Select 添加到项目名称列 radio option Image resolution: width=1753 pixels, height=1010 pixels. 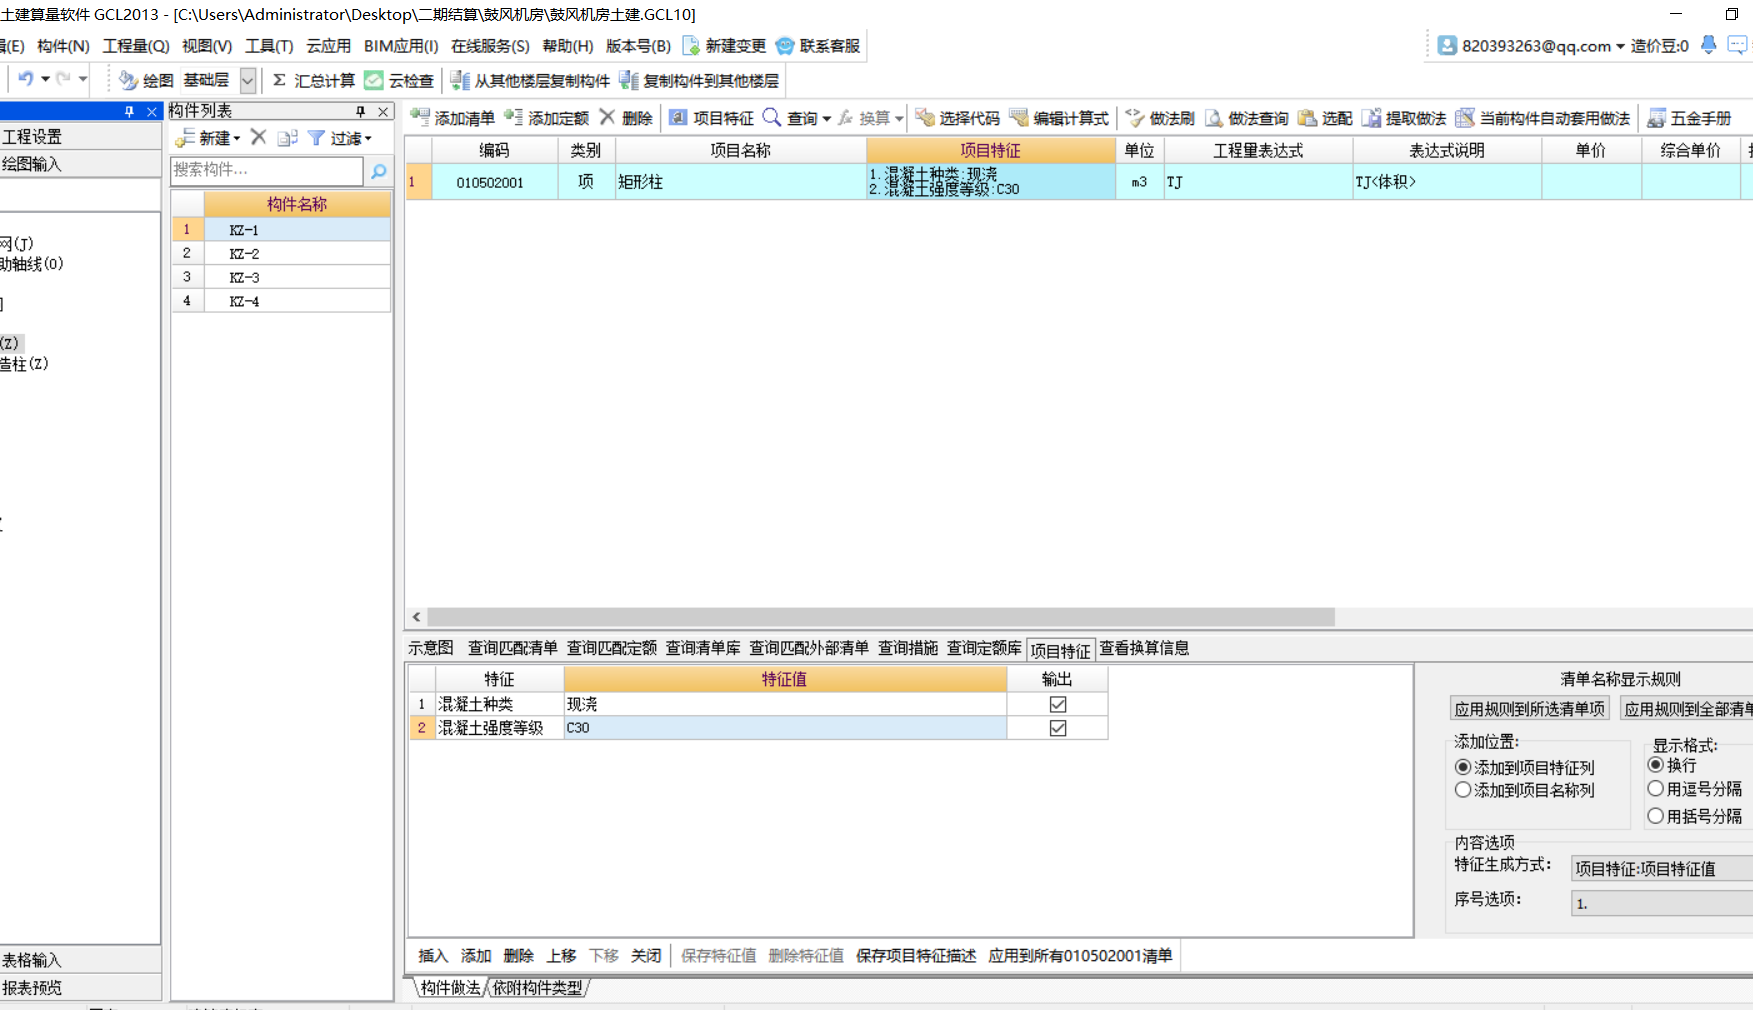[1463, 790]
